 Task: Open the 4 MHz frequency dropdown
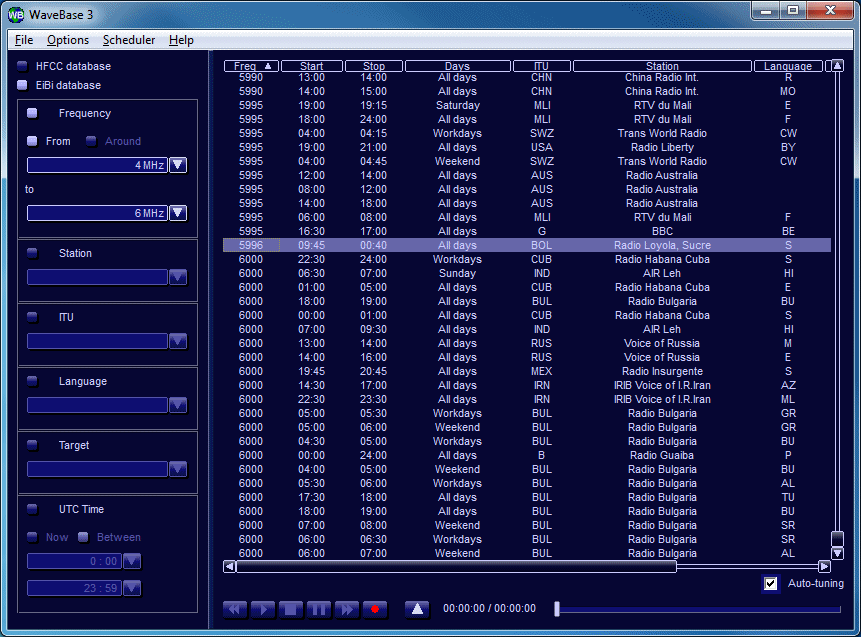(x=178, y=165)
